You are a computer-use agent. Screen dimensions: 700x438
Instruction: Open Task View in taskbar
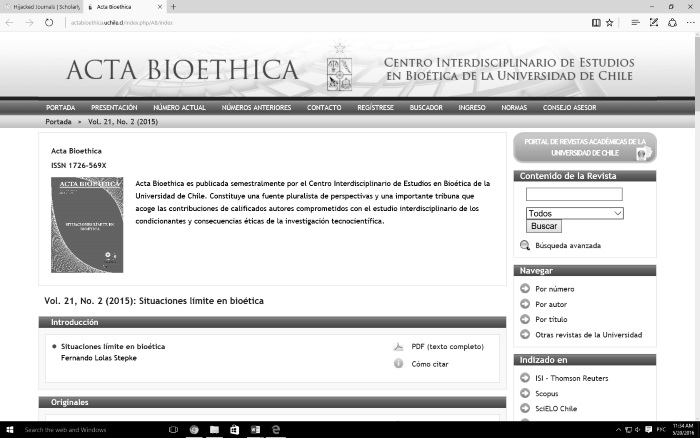point(173,430)
